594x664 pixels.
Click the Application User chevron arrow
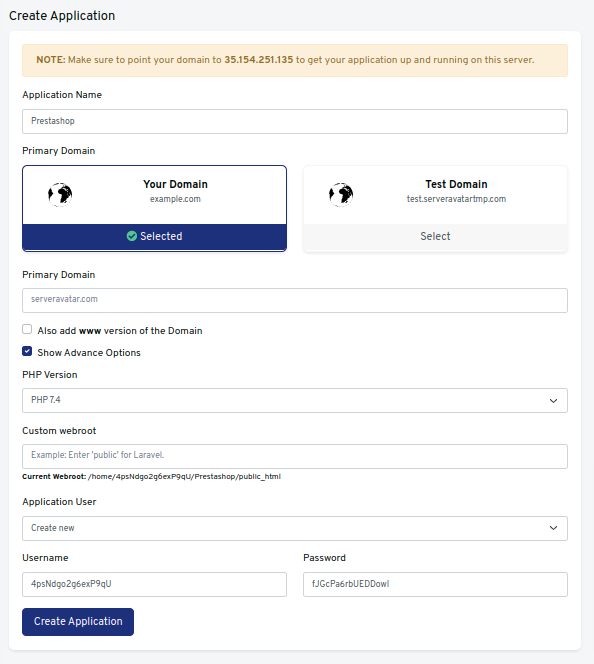pyautogui.click(x=553, y=528)
